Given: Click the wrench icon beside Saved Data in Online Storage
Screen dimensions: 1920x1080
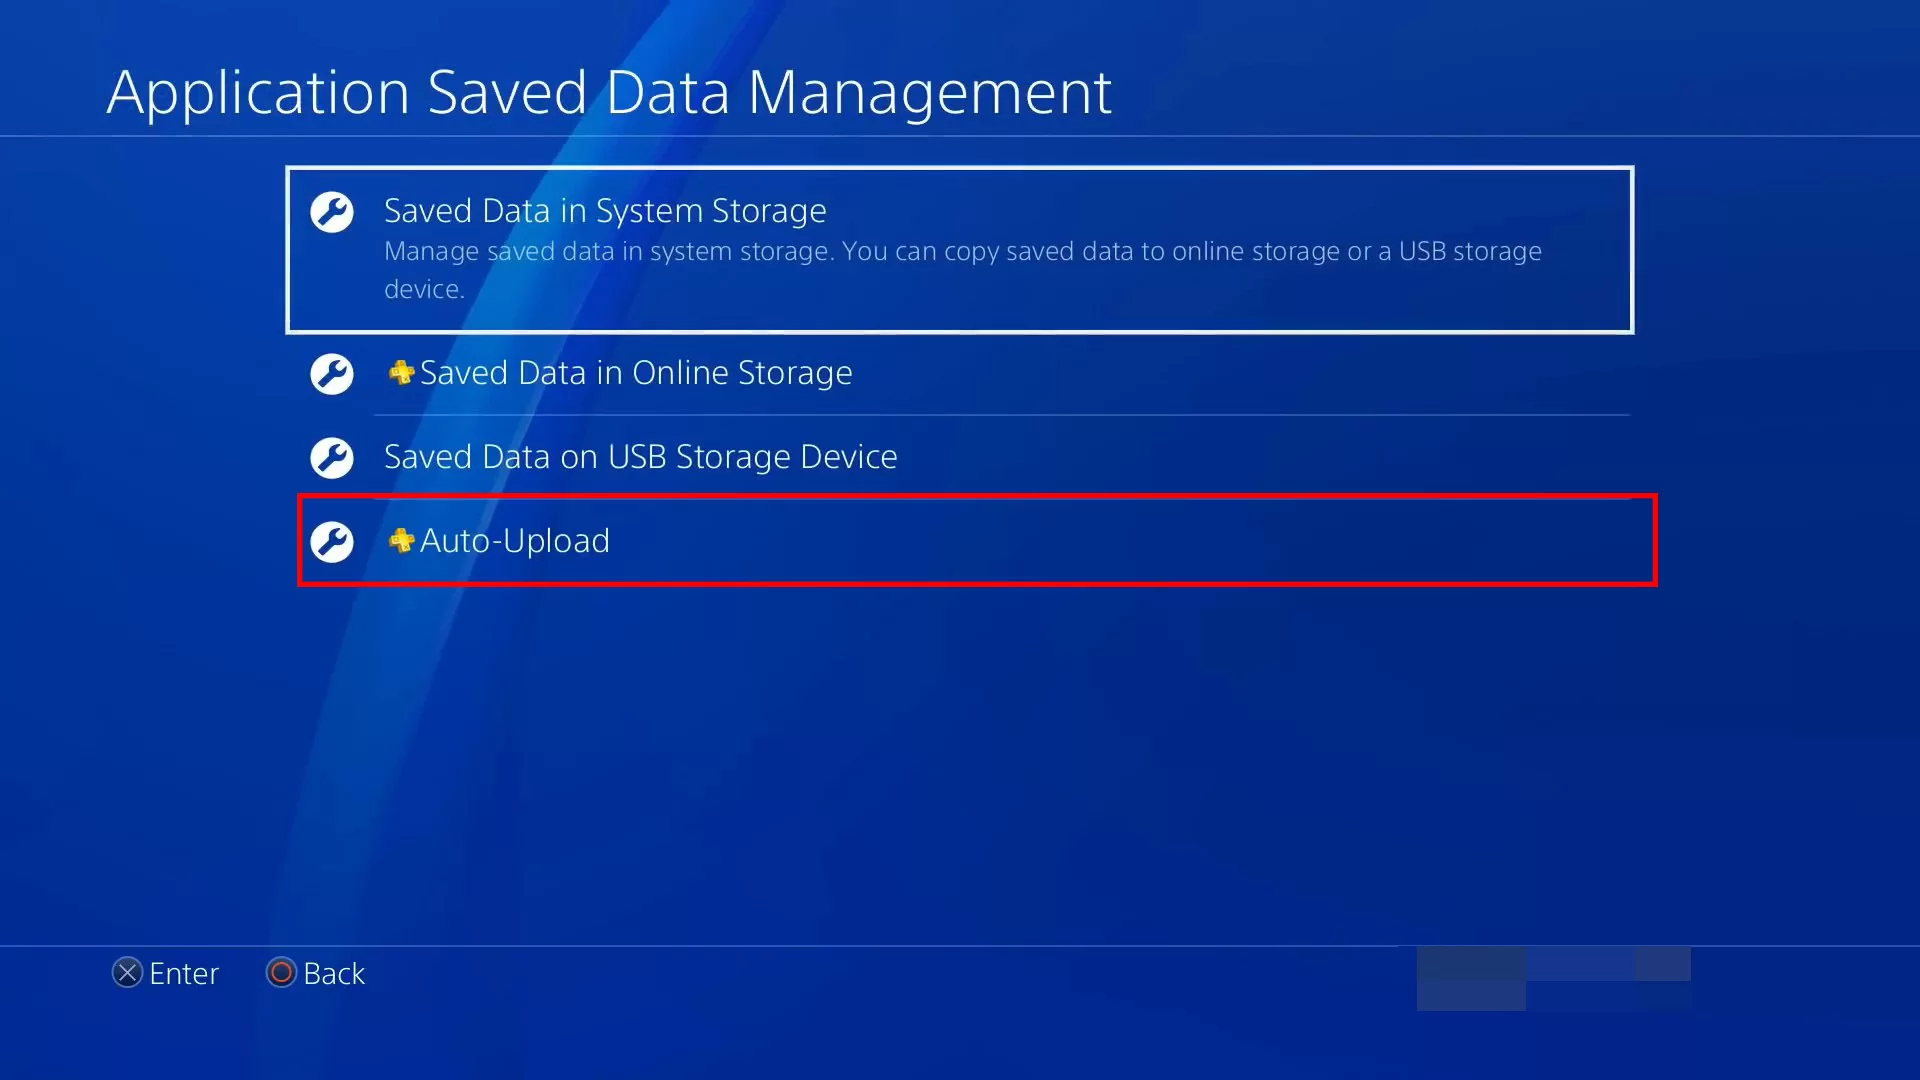Looking at the screenshot, I should tap(332, 374).
